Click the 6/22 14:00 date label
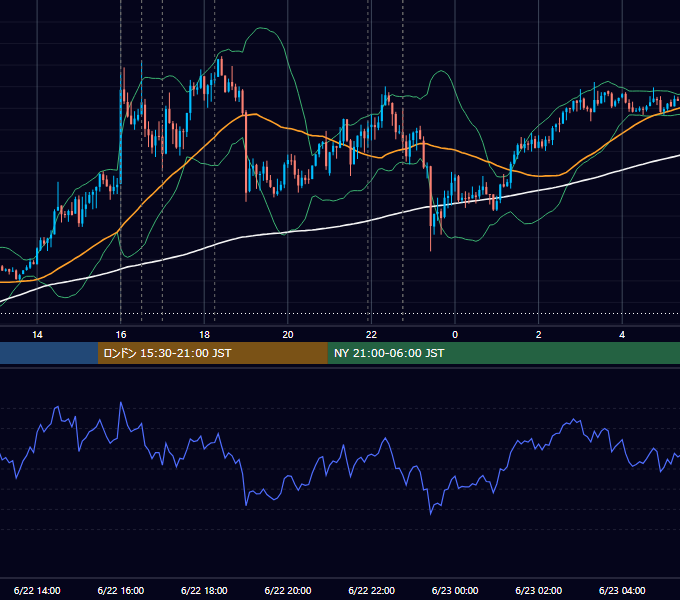This screenshot has height=600, width=680. (37, 590)
